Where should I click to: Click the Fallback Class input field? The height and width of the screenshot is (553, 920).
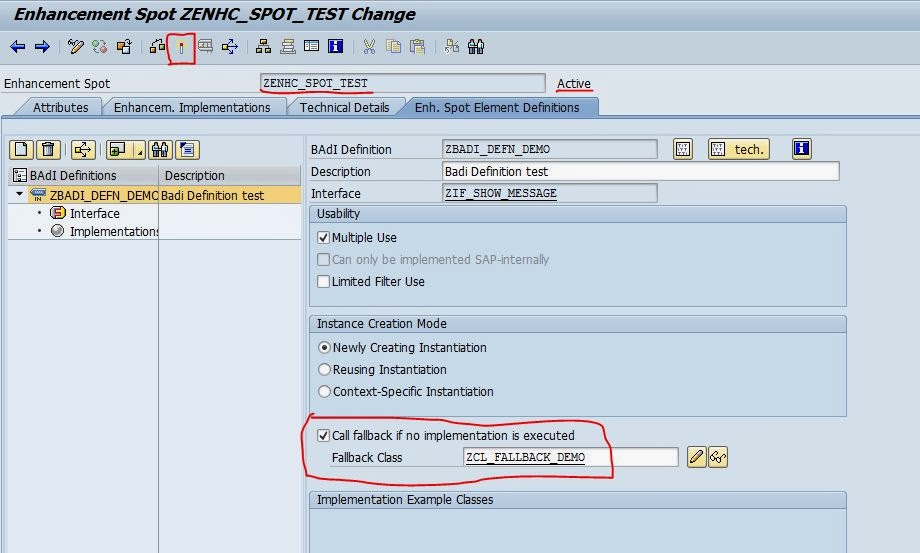coord(570,457)
